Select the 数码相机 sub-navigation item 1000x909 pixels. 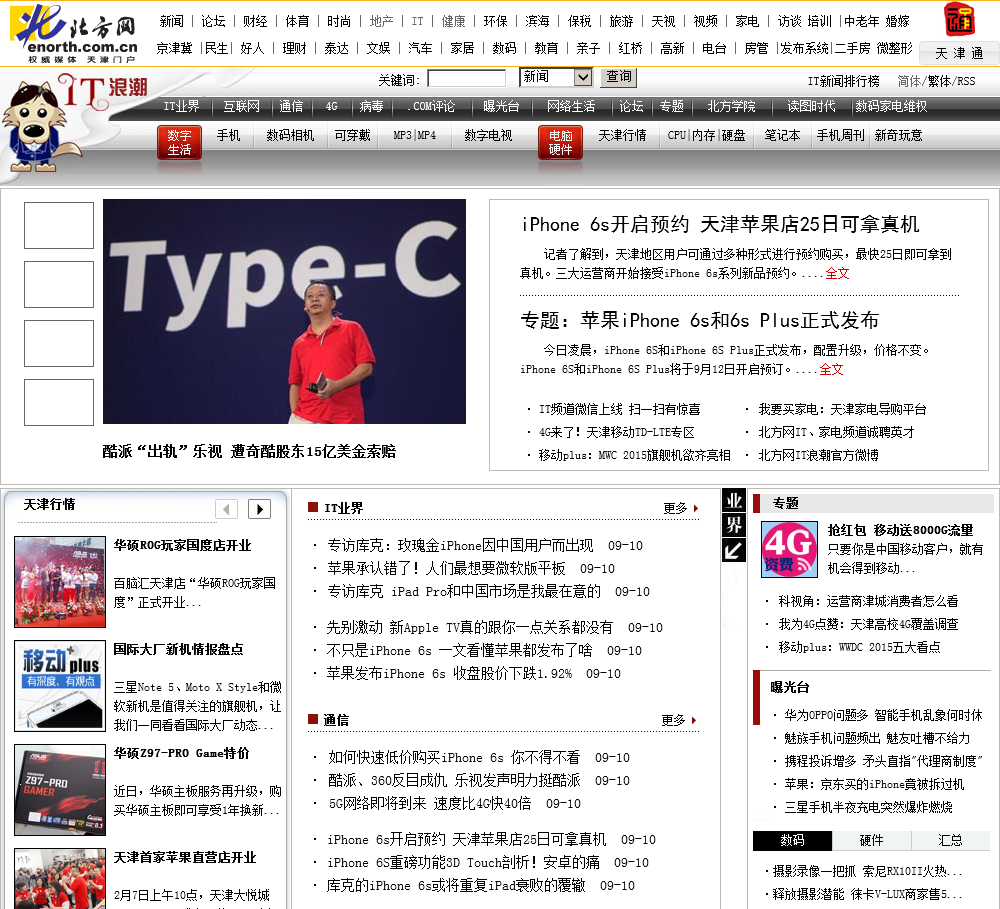point(290,135)
